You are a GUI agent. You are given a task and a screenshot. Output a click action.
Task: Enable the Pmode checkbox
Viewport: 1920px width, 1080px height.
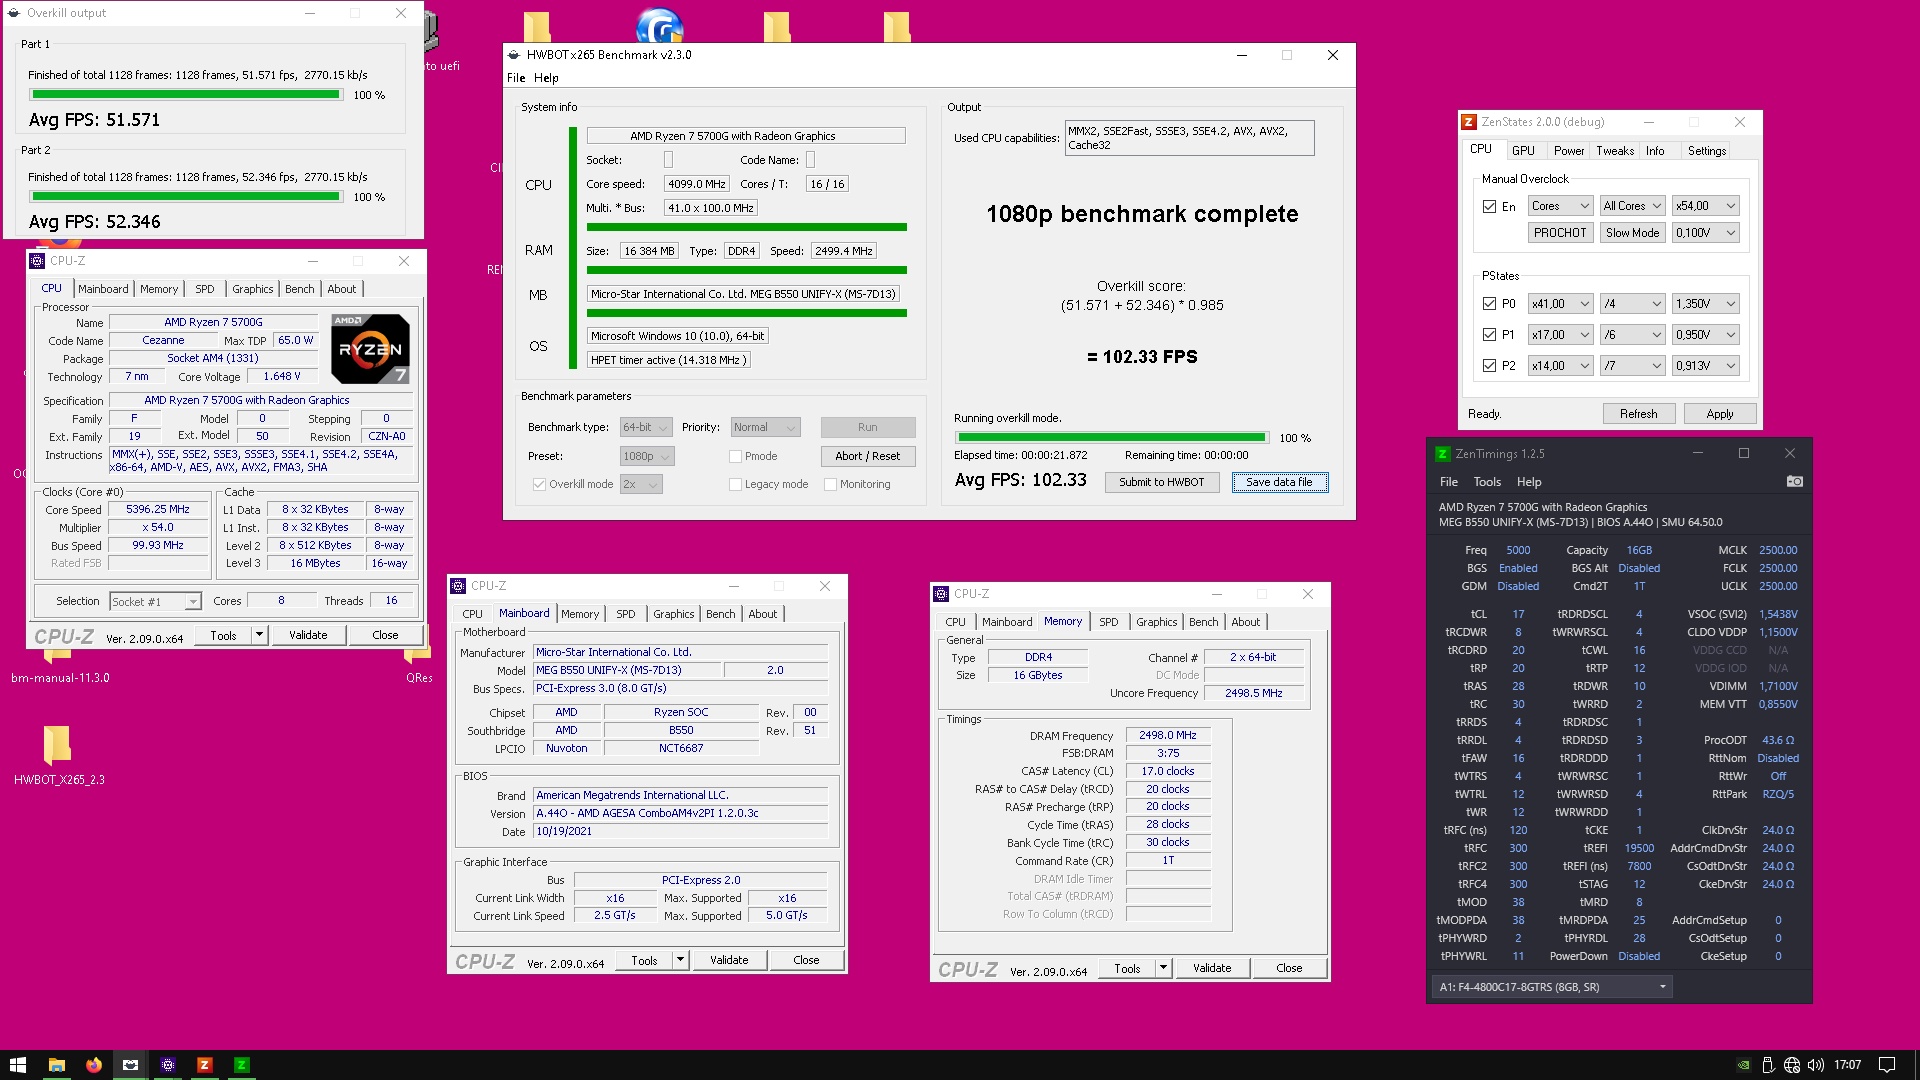[735, 456]
